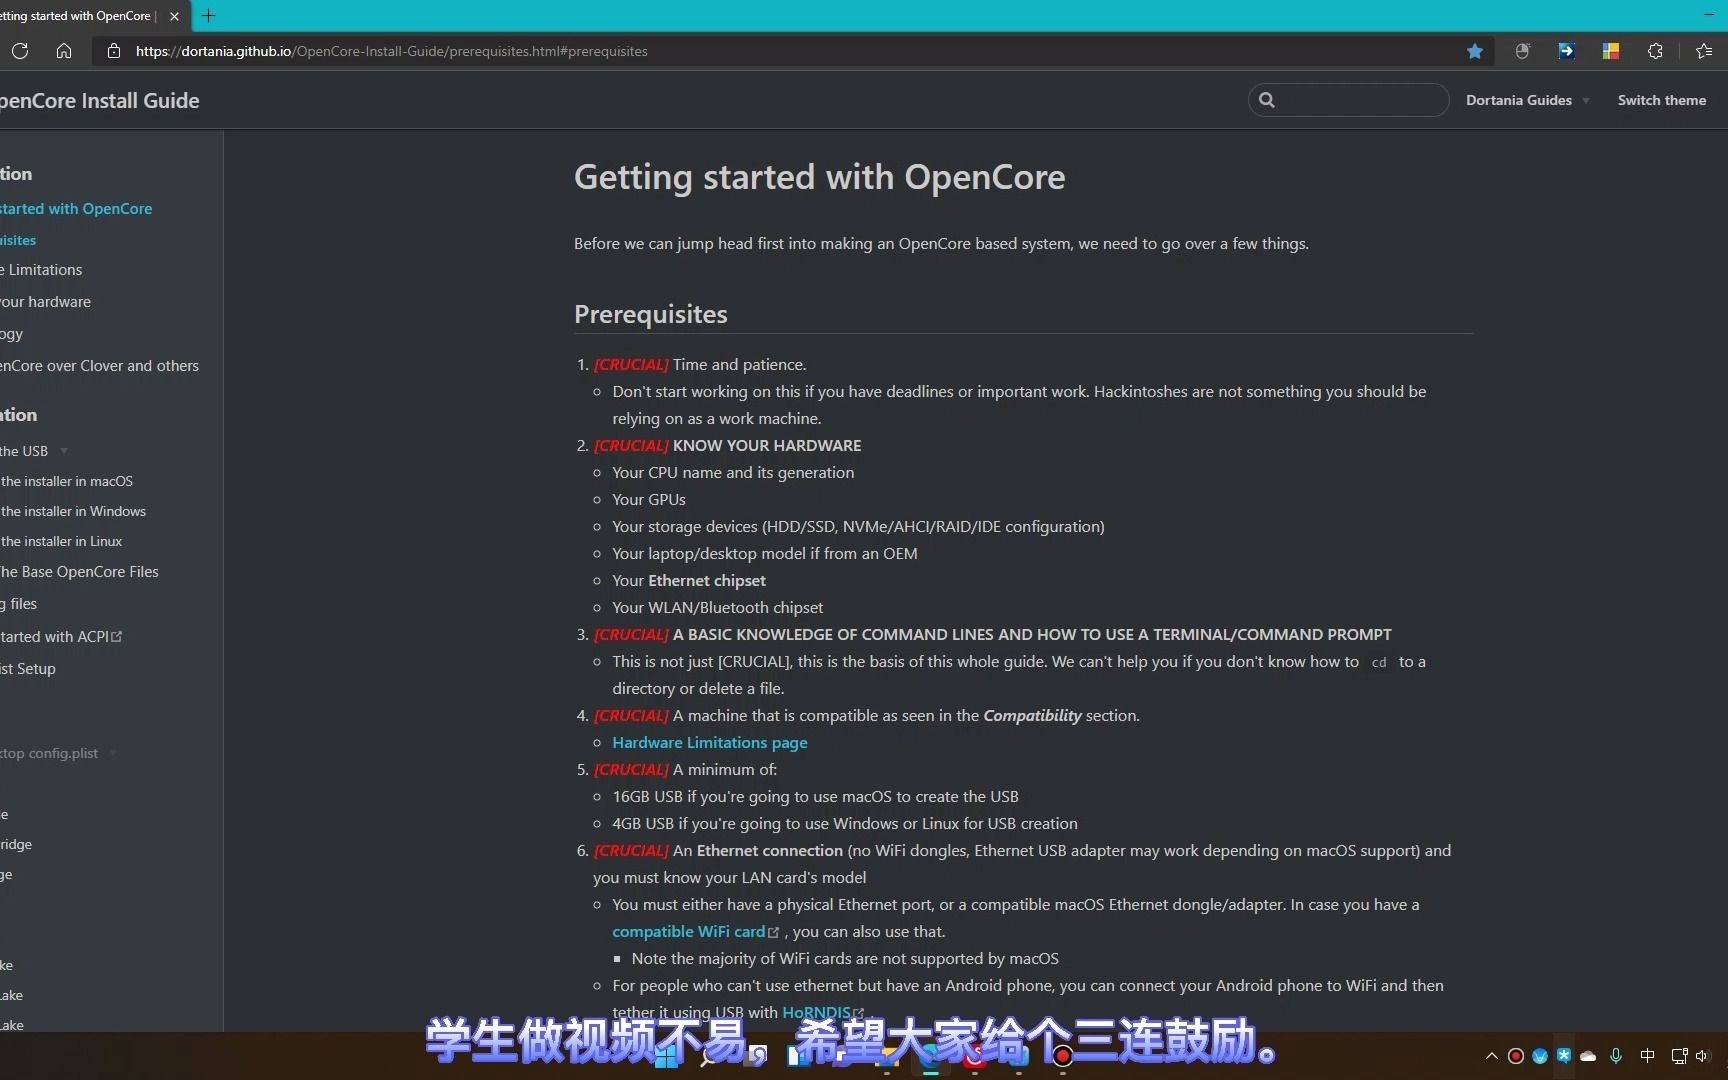Click the microphone tray icon
The width and height of the screenshot is (1728, 1080).
click(1616, 1056)
